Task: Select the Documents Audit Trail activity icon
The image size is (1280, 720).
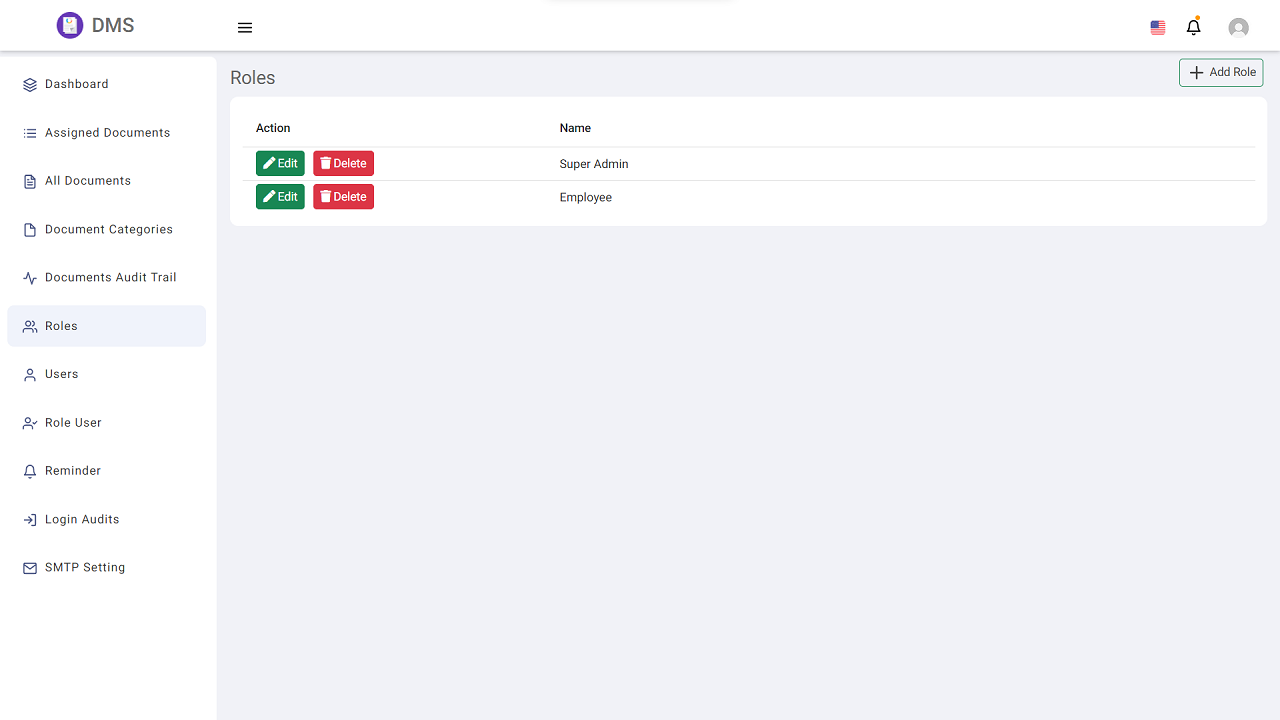Action: pos(29,277)
